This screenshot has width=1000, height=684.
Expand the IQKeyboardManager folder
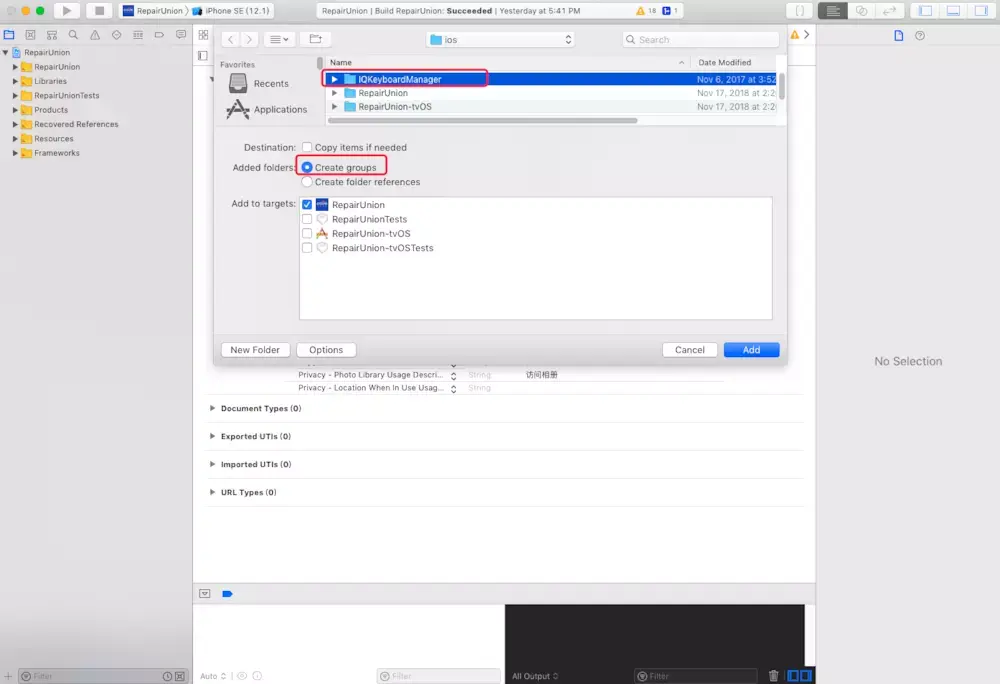(x=334, y=79)
